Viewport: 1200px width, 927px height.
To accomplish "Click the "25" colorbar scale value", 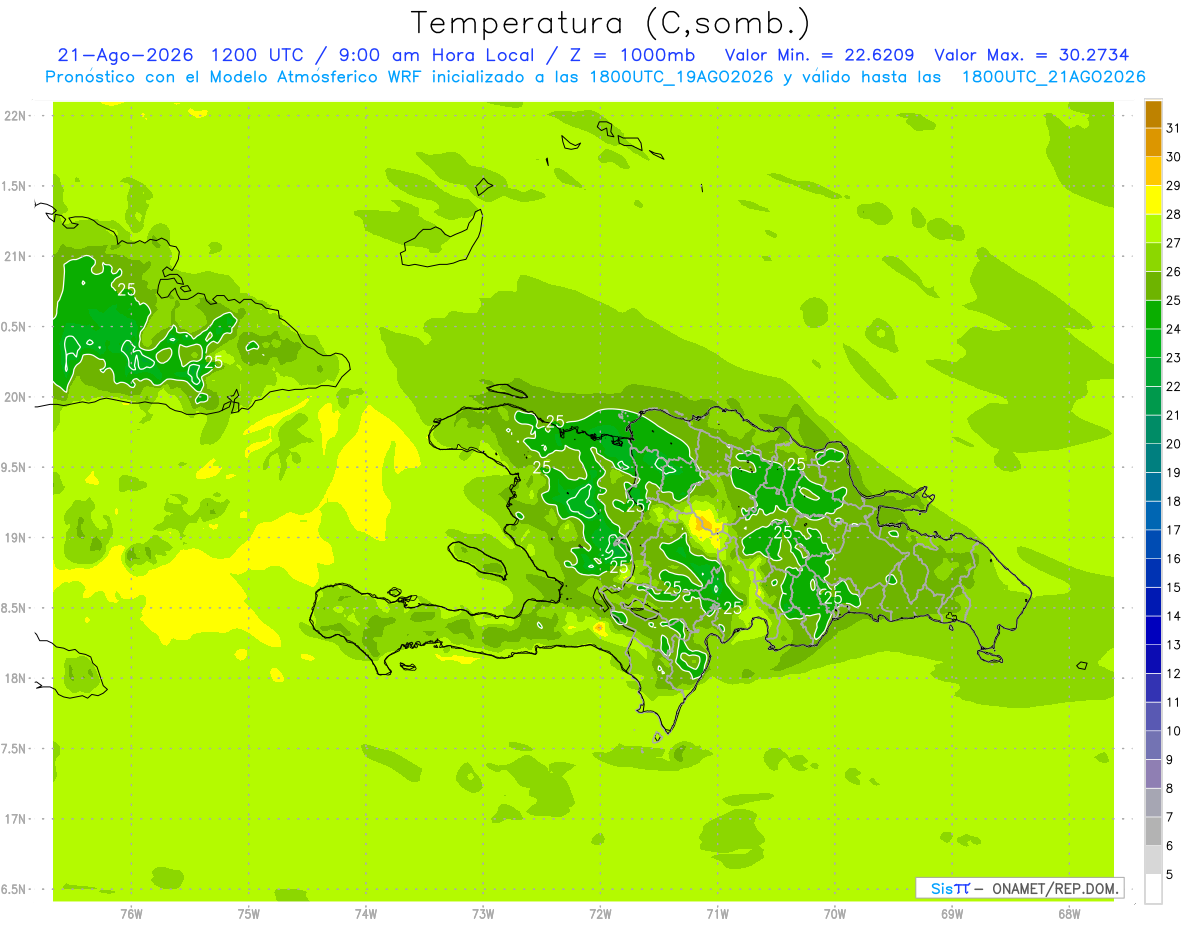I will click(1174, 300).
